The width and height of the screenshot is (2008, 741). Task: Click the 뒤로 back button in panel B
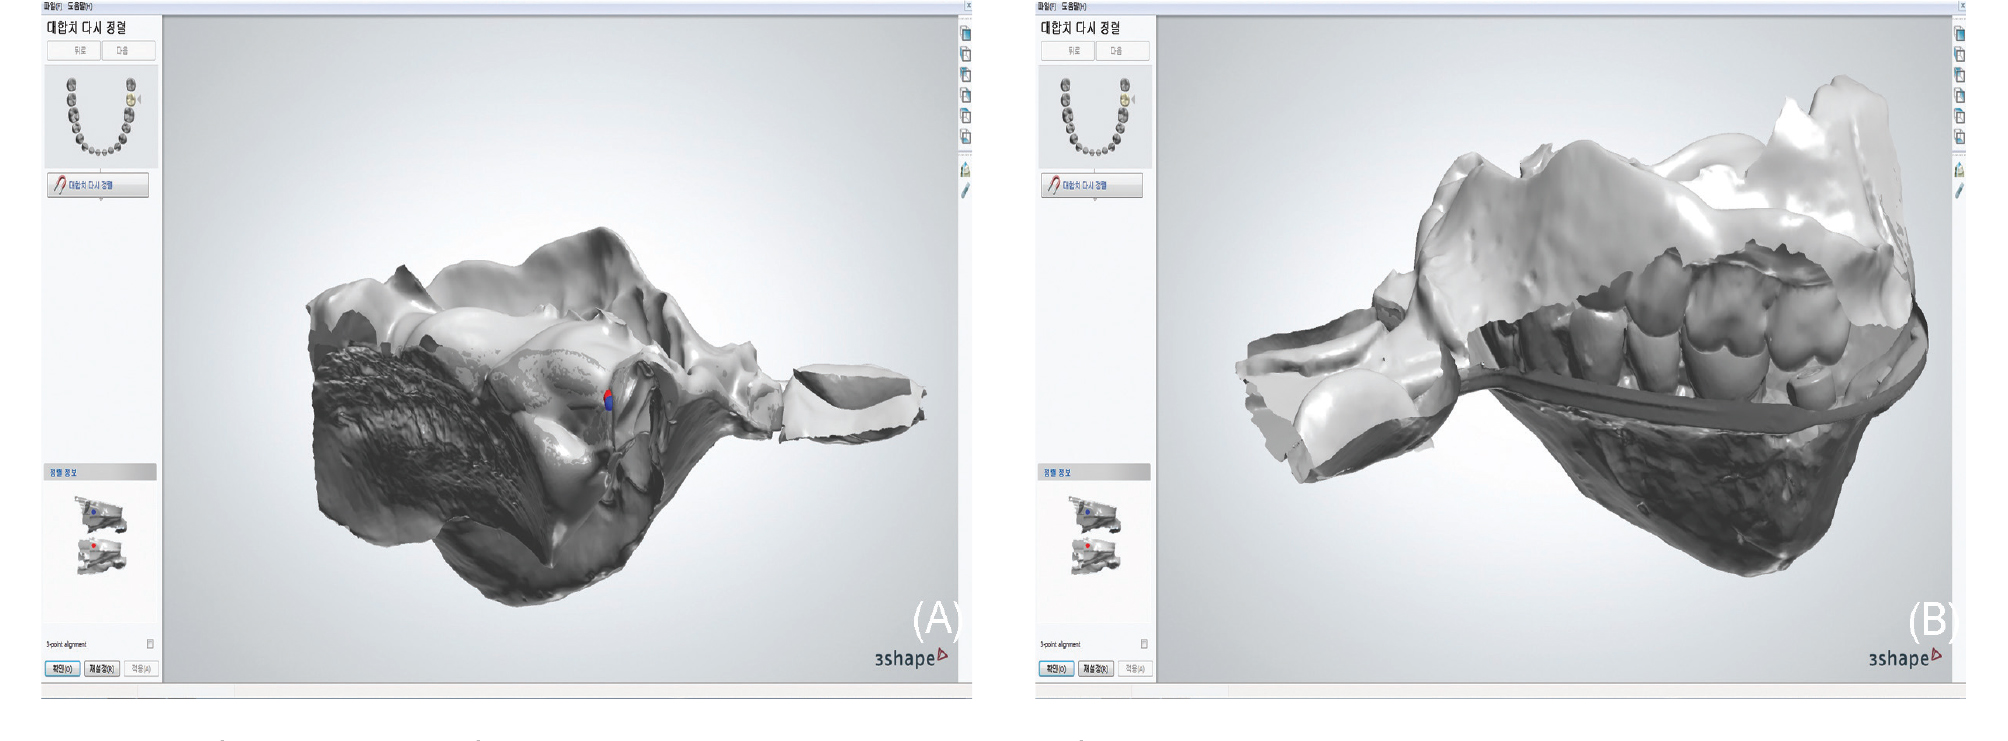[1068, 51]
